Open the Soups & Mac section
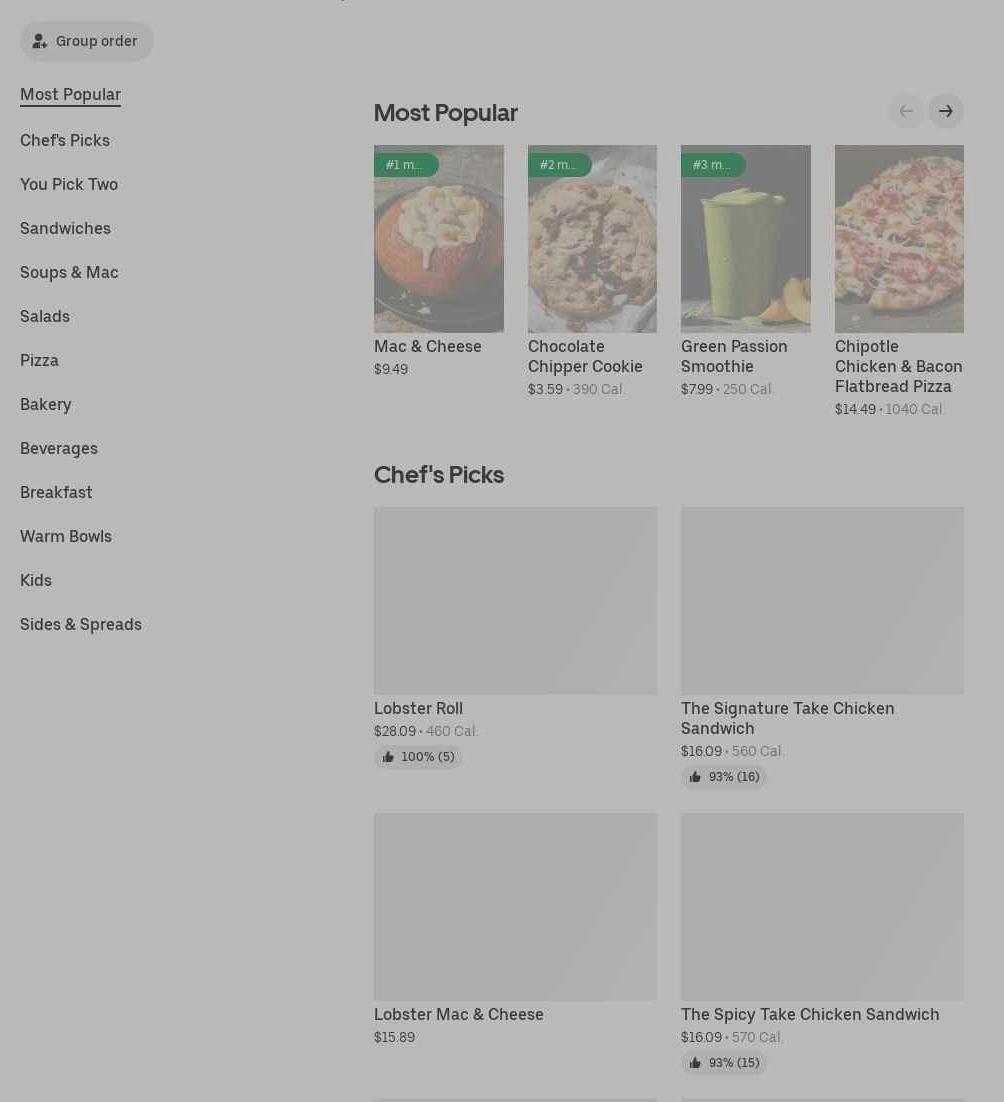The image size is (1004, 1102). [x=69, y=272]
